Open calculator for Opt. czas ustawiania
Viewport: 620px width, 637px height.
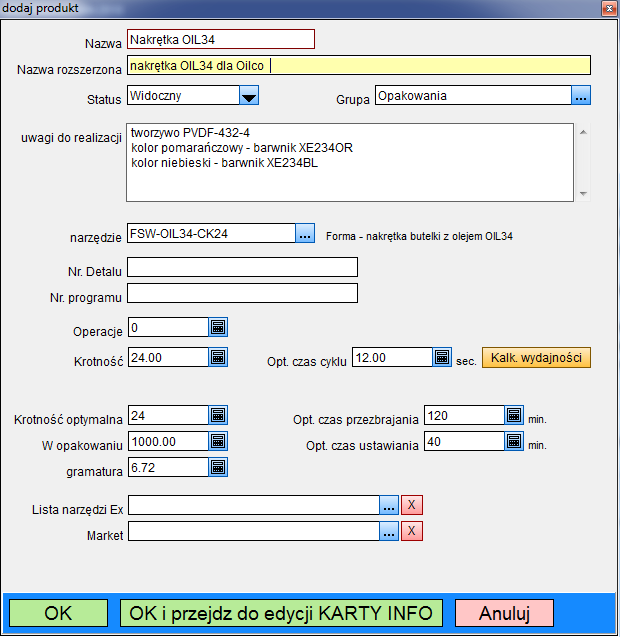[x=514, y=441]
